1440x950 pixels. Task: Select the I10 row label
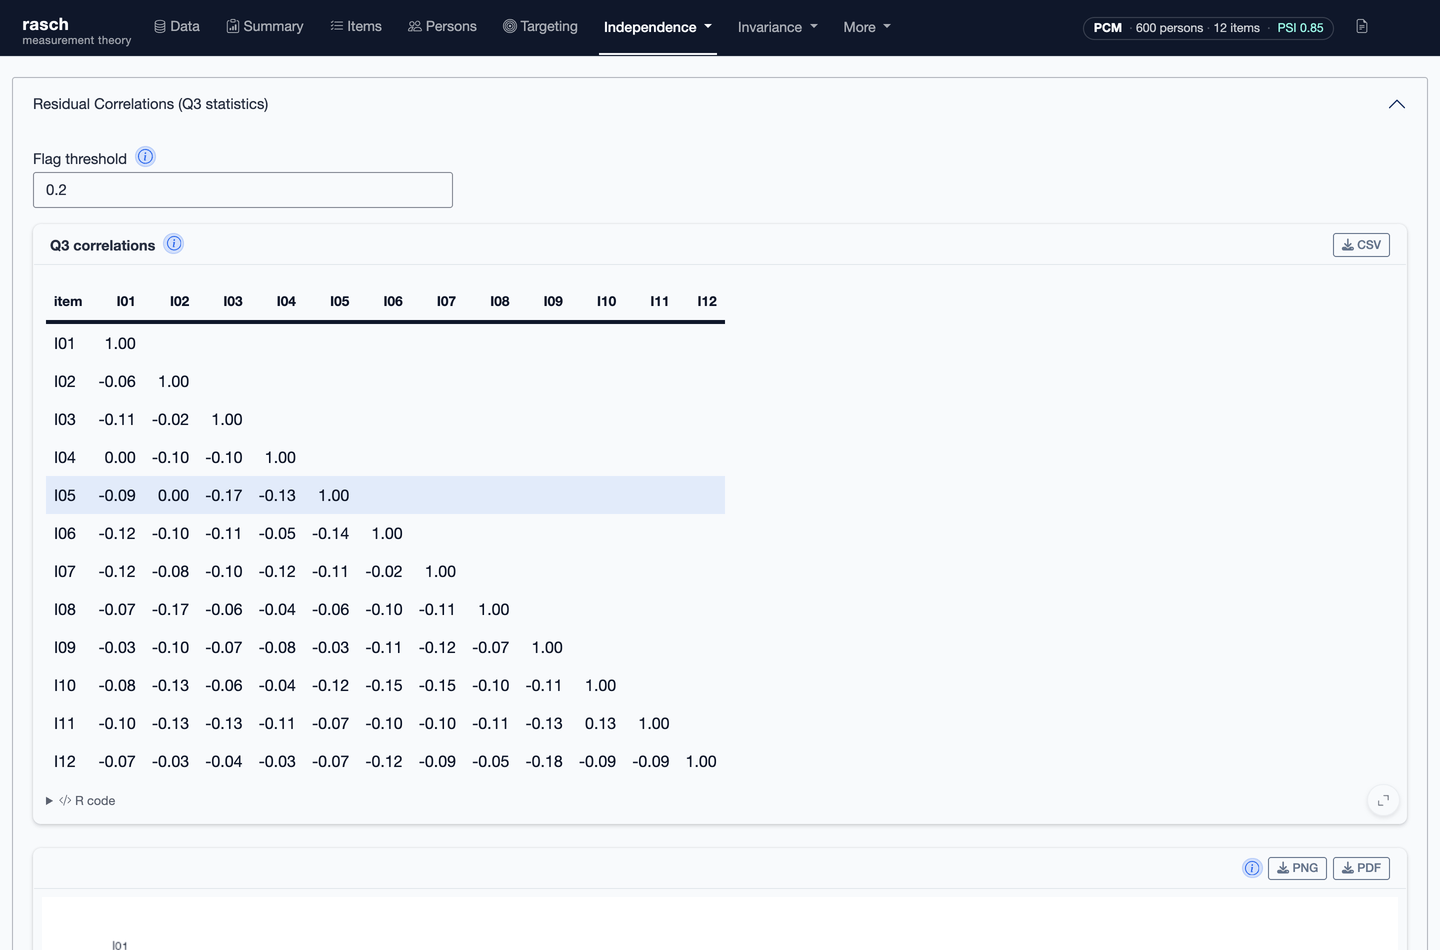pos(65,685)
